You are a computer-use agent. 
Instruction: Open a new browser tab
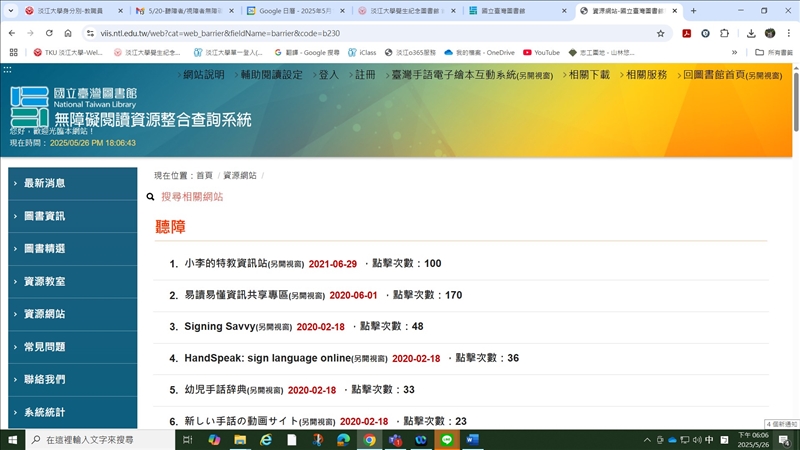(x=693, y=11)
